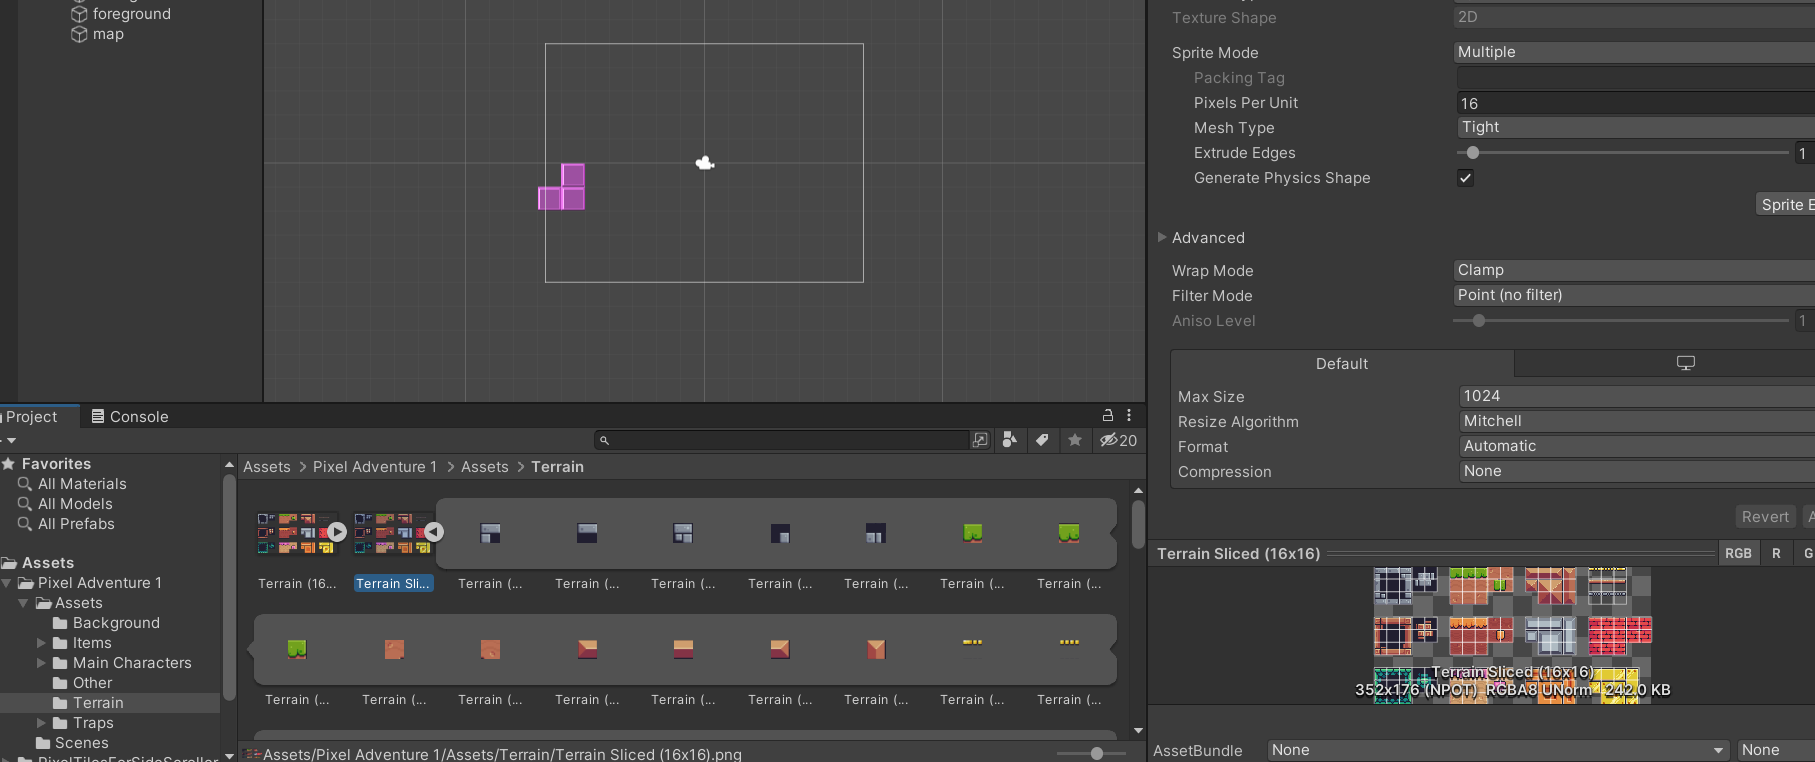
Task: Click the Search by Label tag icon
Action: tap(1042, 440)
